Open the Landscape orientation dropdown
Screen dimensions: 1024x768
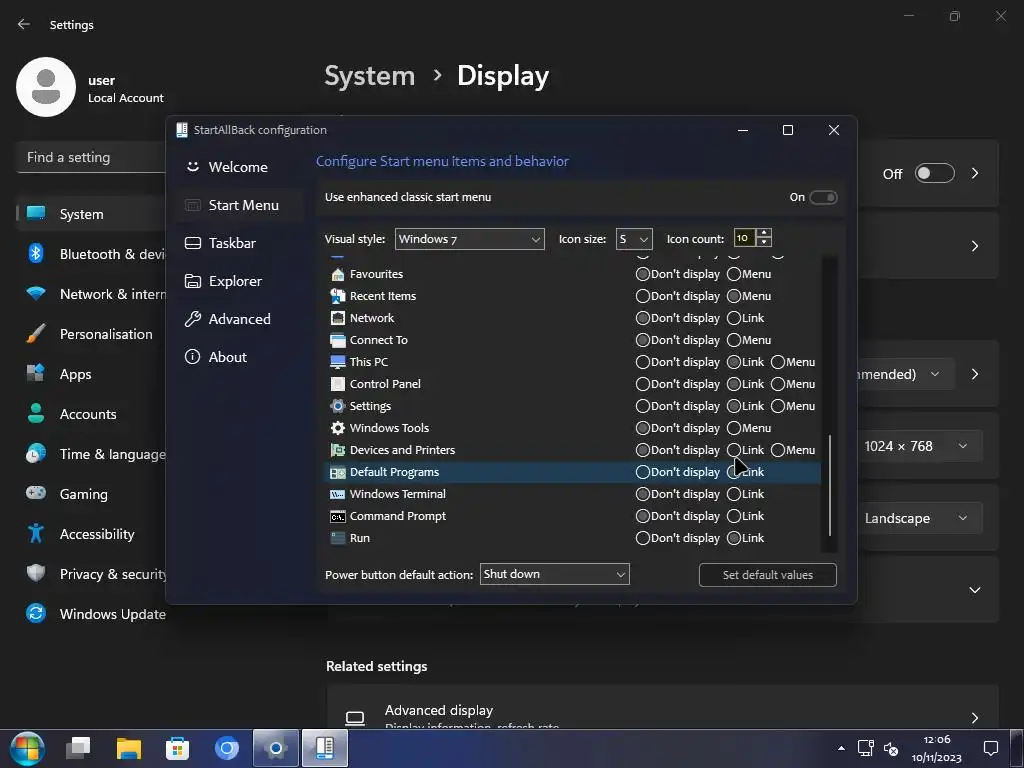(x=916, y=519)
